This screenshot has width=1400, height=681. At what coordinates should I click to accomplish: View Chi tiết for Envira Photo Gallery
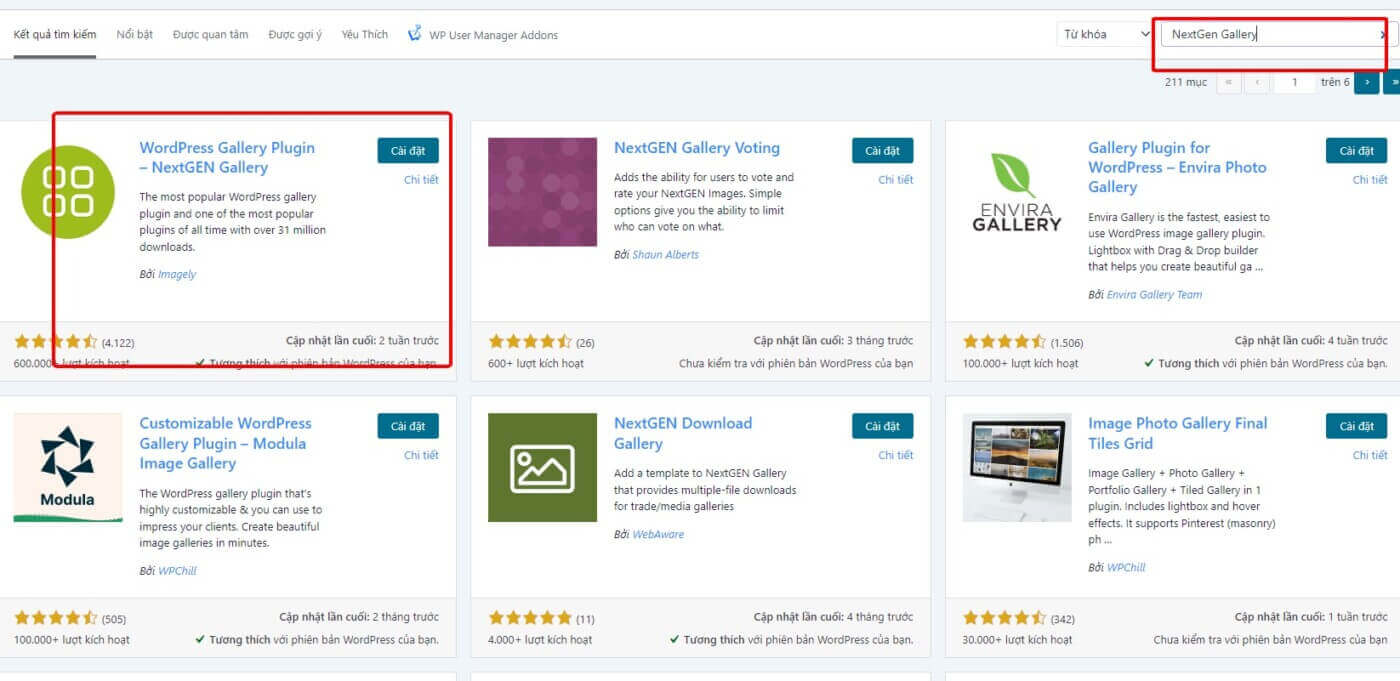(1370, 180)
